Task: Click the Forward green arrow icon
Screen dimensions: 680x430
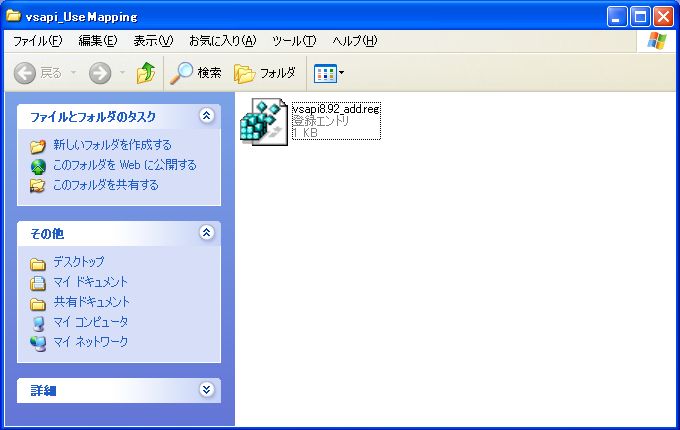Action: pos(100,73)
